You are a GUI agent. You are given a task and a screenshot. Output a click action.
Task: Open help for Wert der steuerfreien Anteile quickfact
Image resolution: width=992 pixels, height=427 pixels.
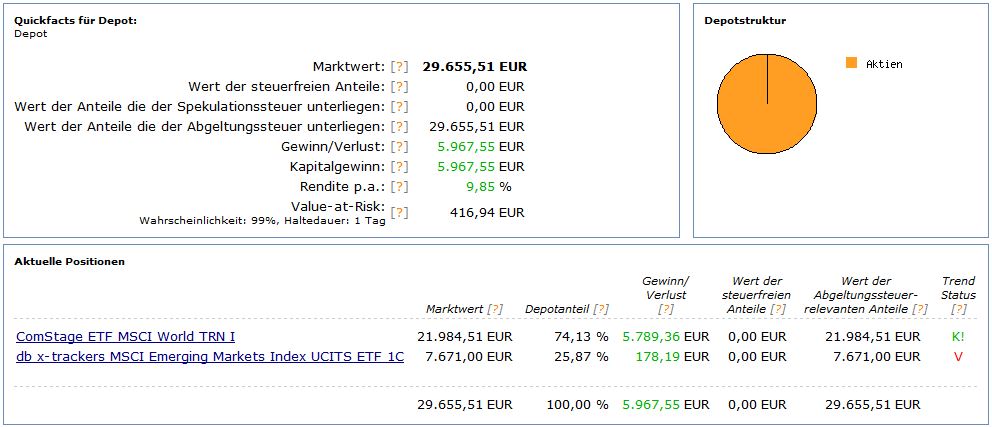tap(399, 87)
